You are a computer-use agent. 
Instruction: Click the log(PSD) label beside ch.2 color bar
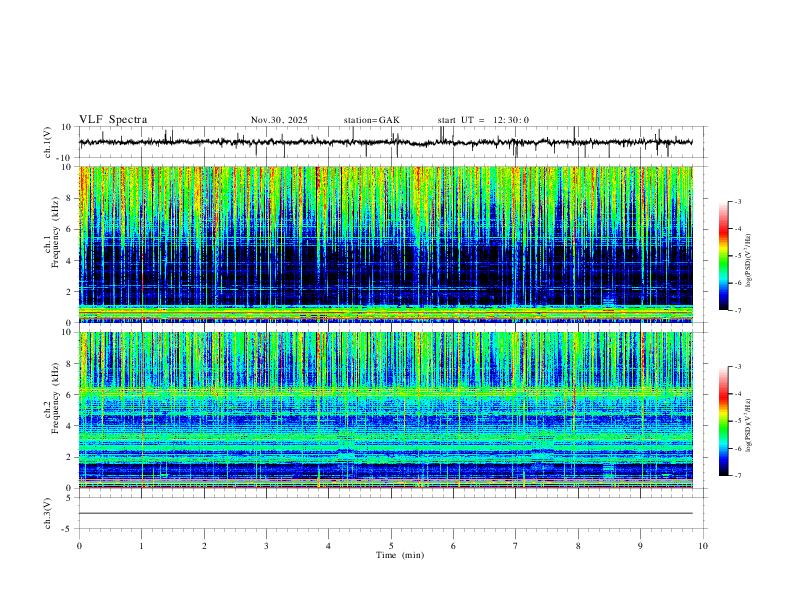point(749,425)
